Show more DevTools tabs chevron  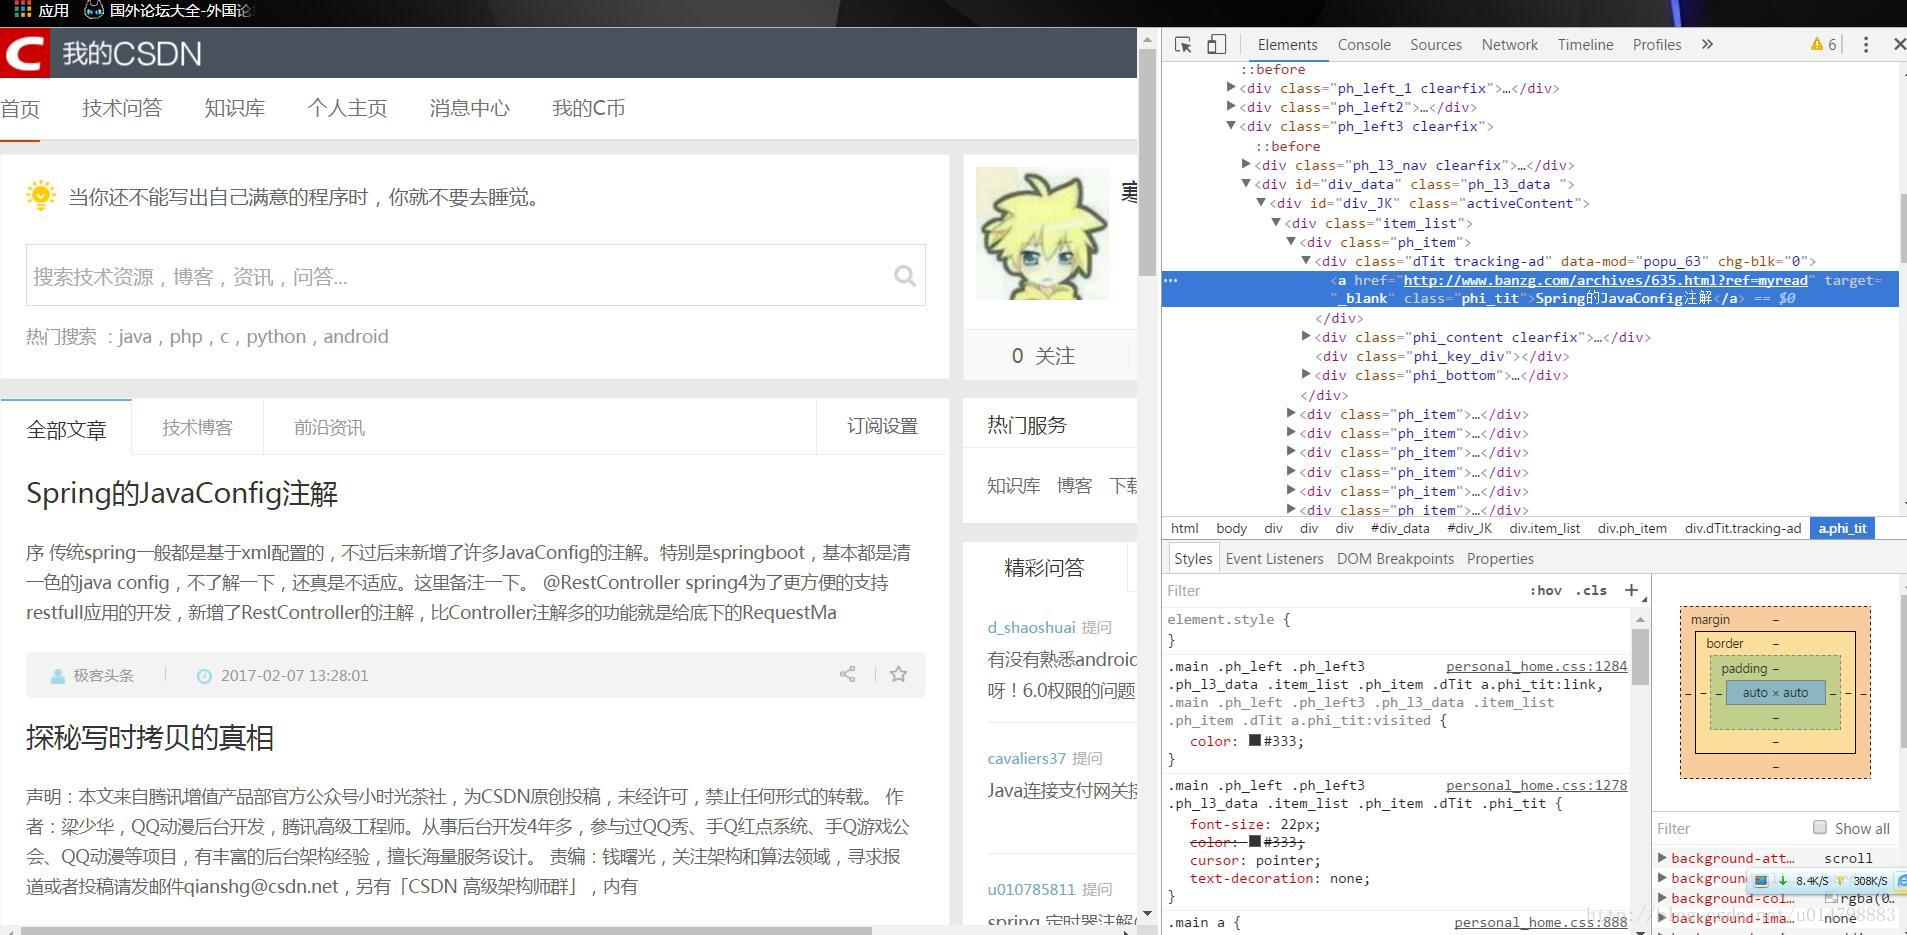pyautogui.click(x=1707, y=45)
